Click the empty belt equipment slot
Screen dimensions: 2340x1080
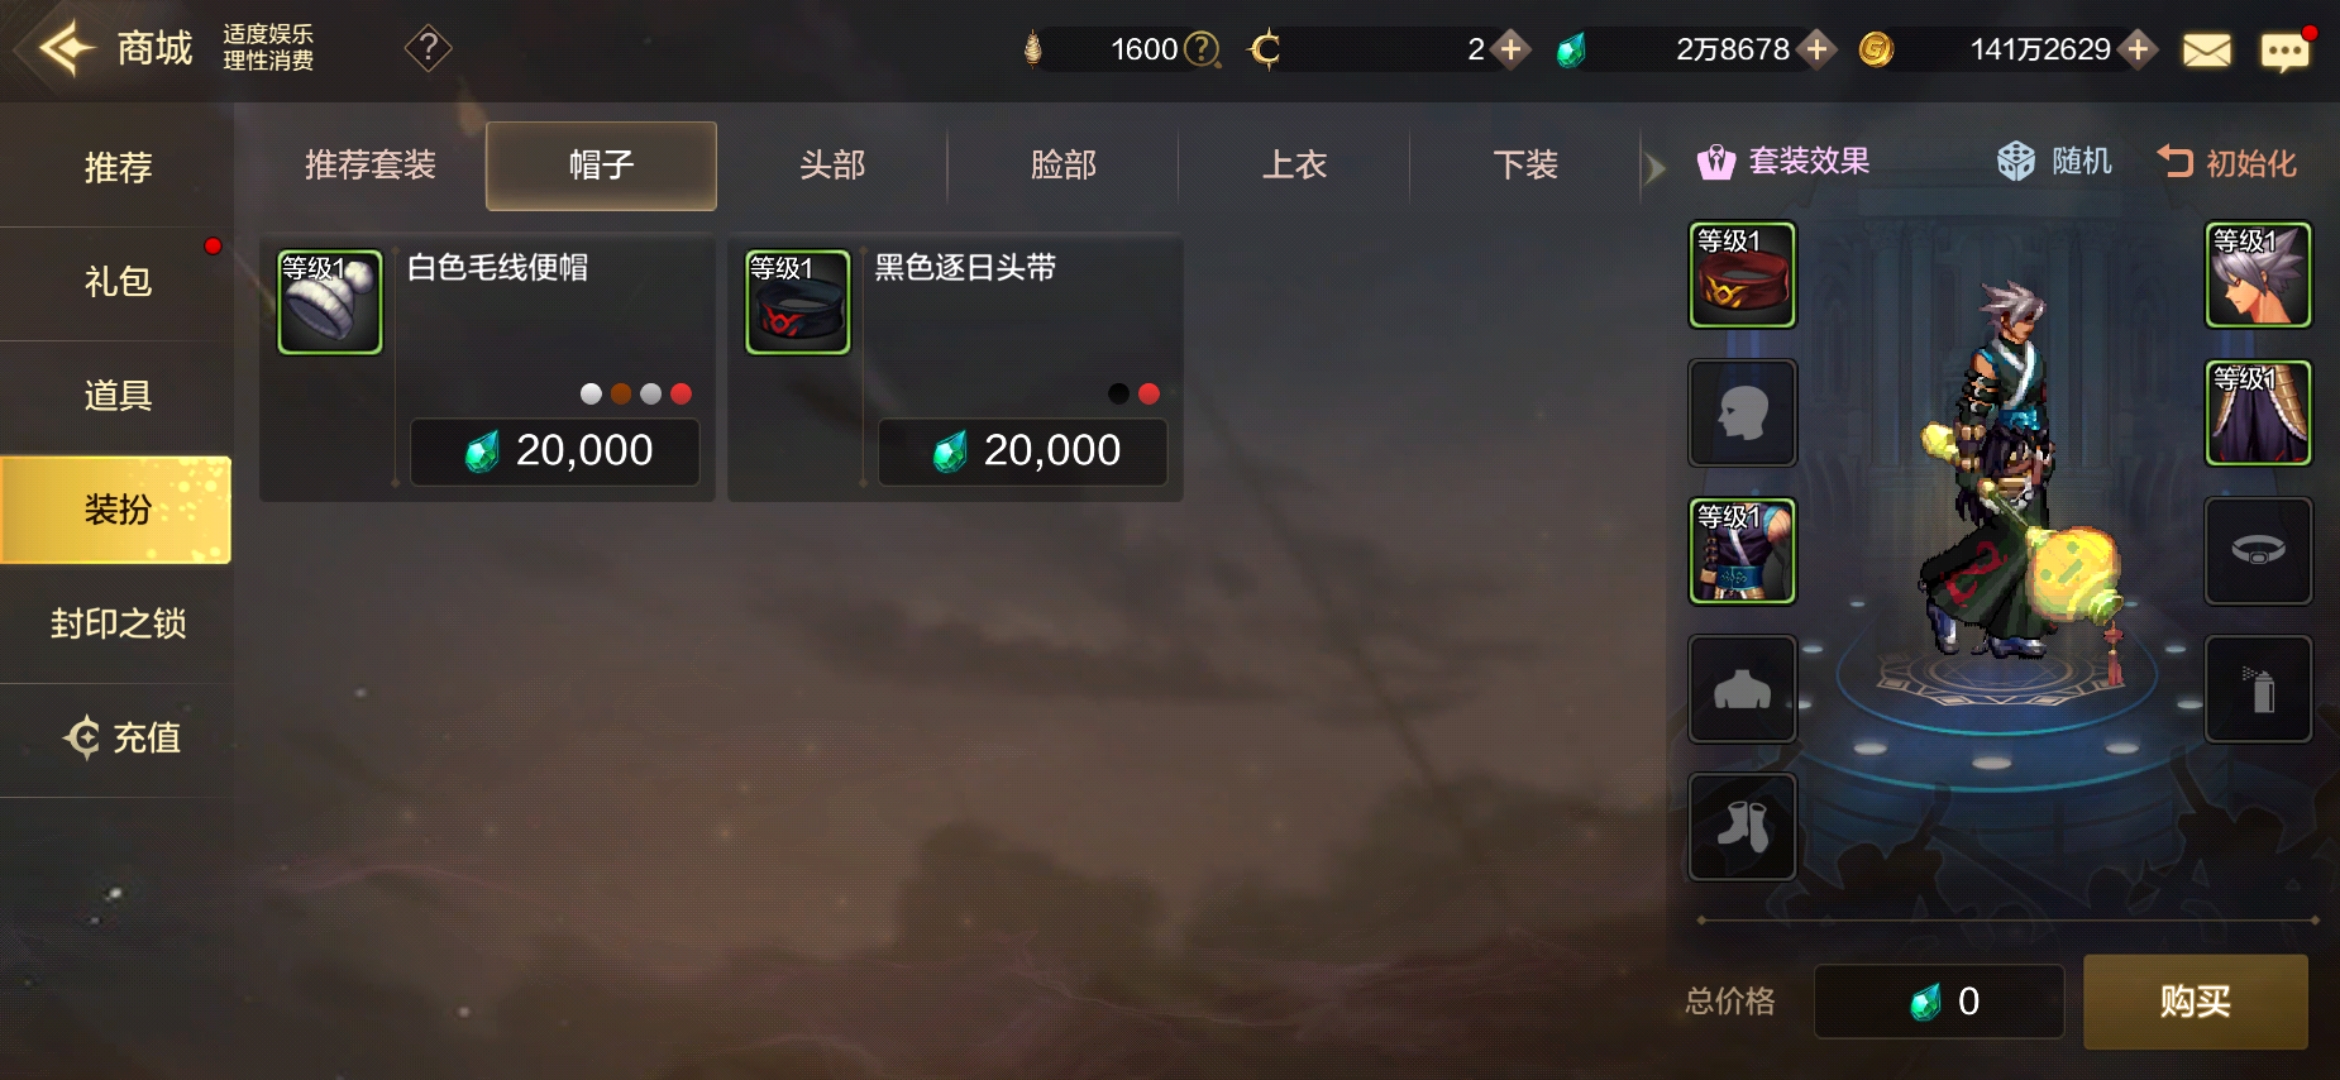(x=2258, y=551)
